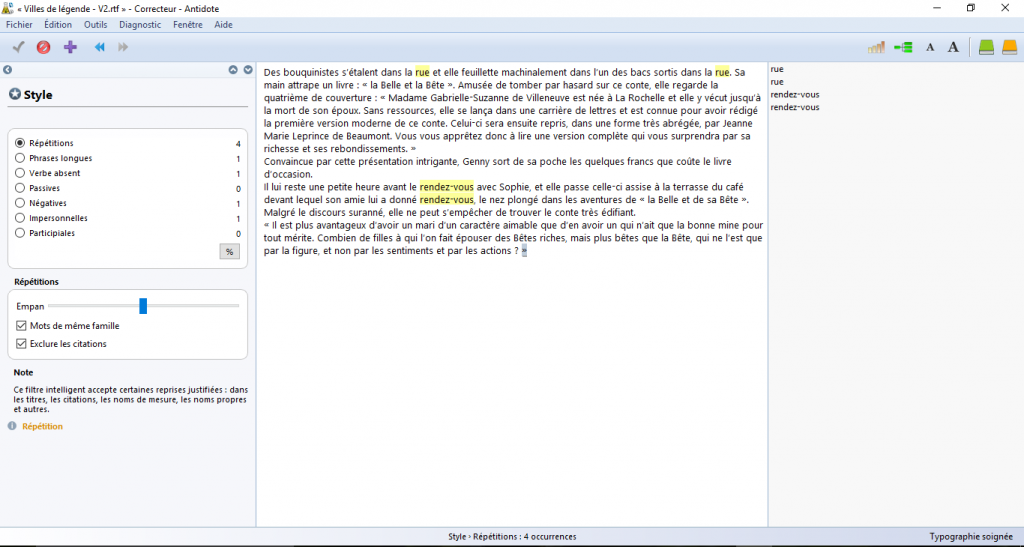Click the down-arrow circle icon in left panel header

pos(248,70)
